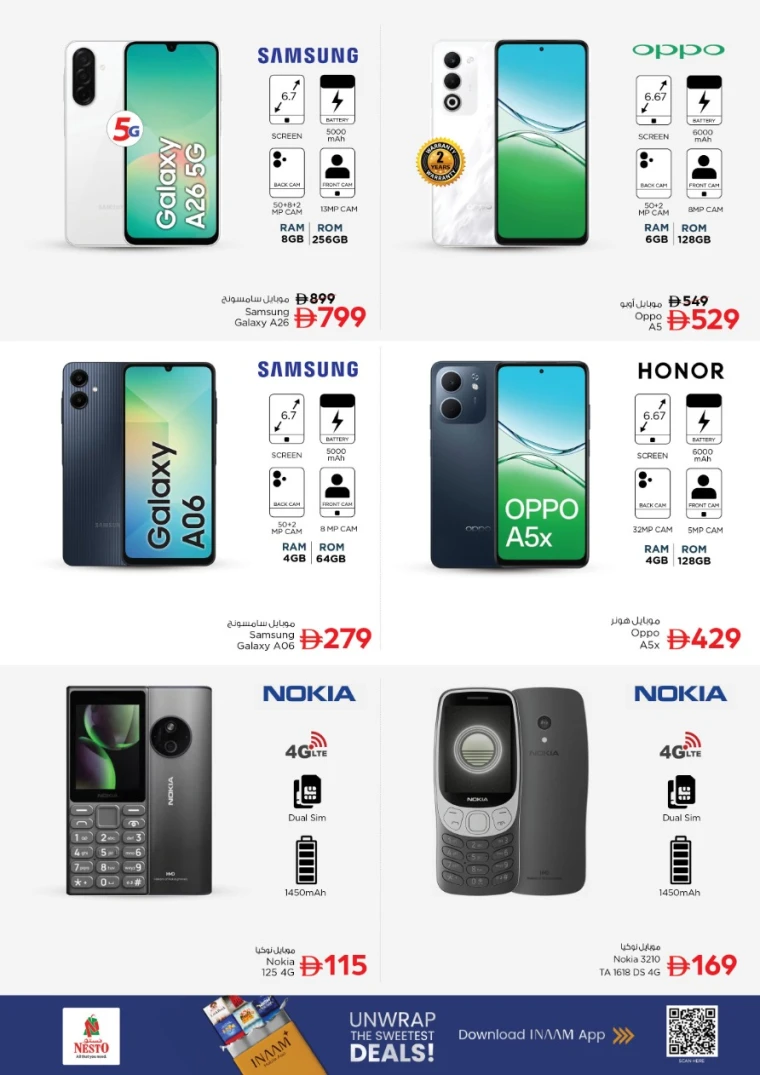Click the 6000 mAh battery icon for Oppo A5

pos(704,100)
